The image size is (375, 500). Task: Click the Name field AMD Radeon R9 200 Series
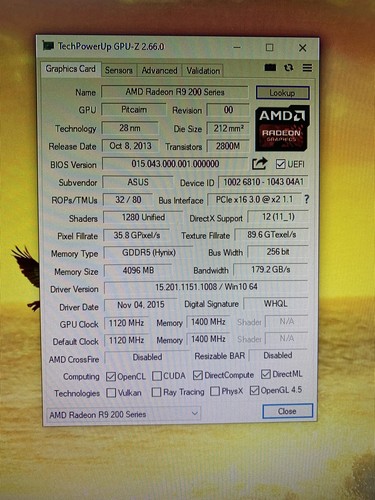175,92
